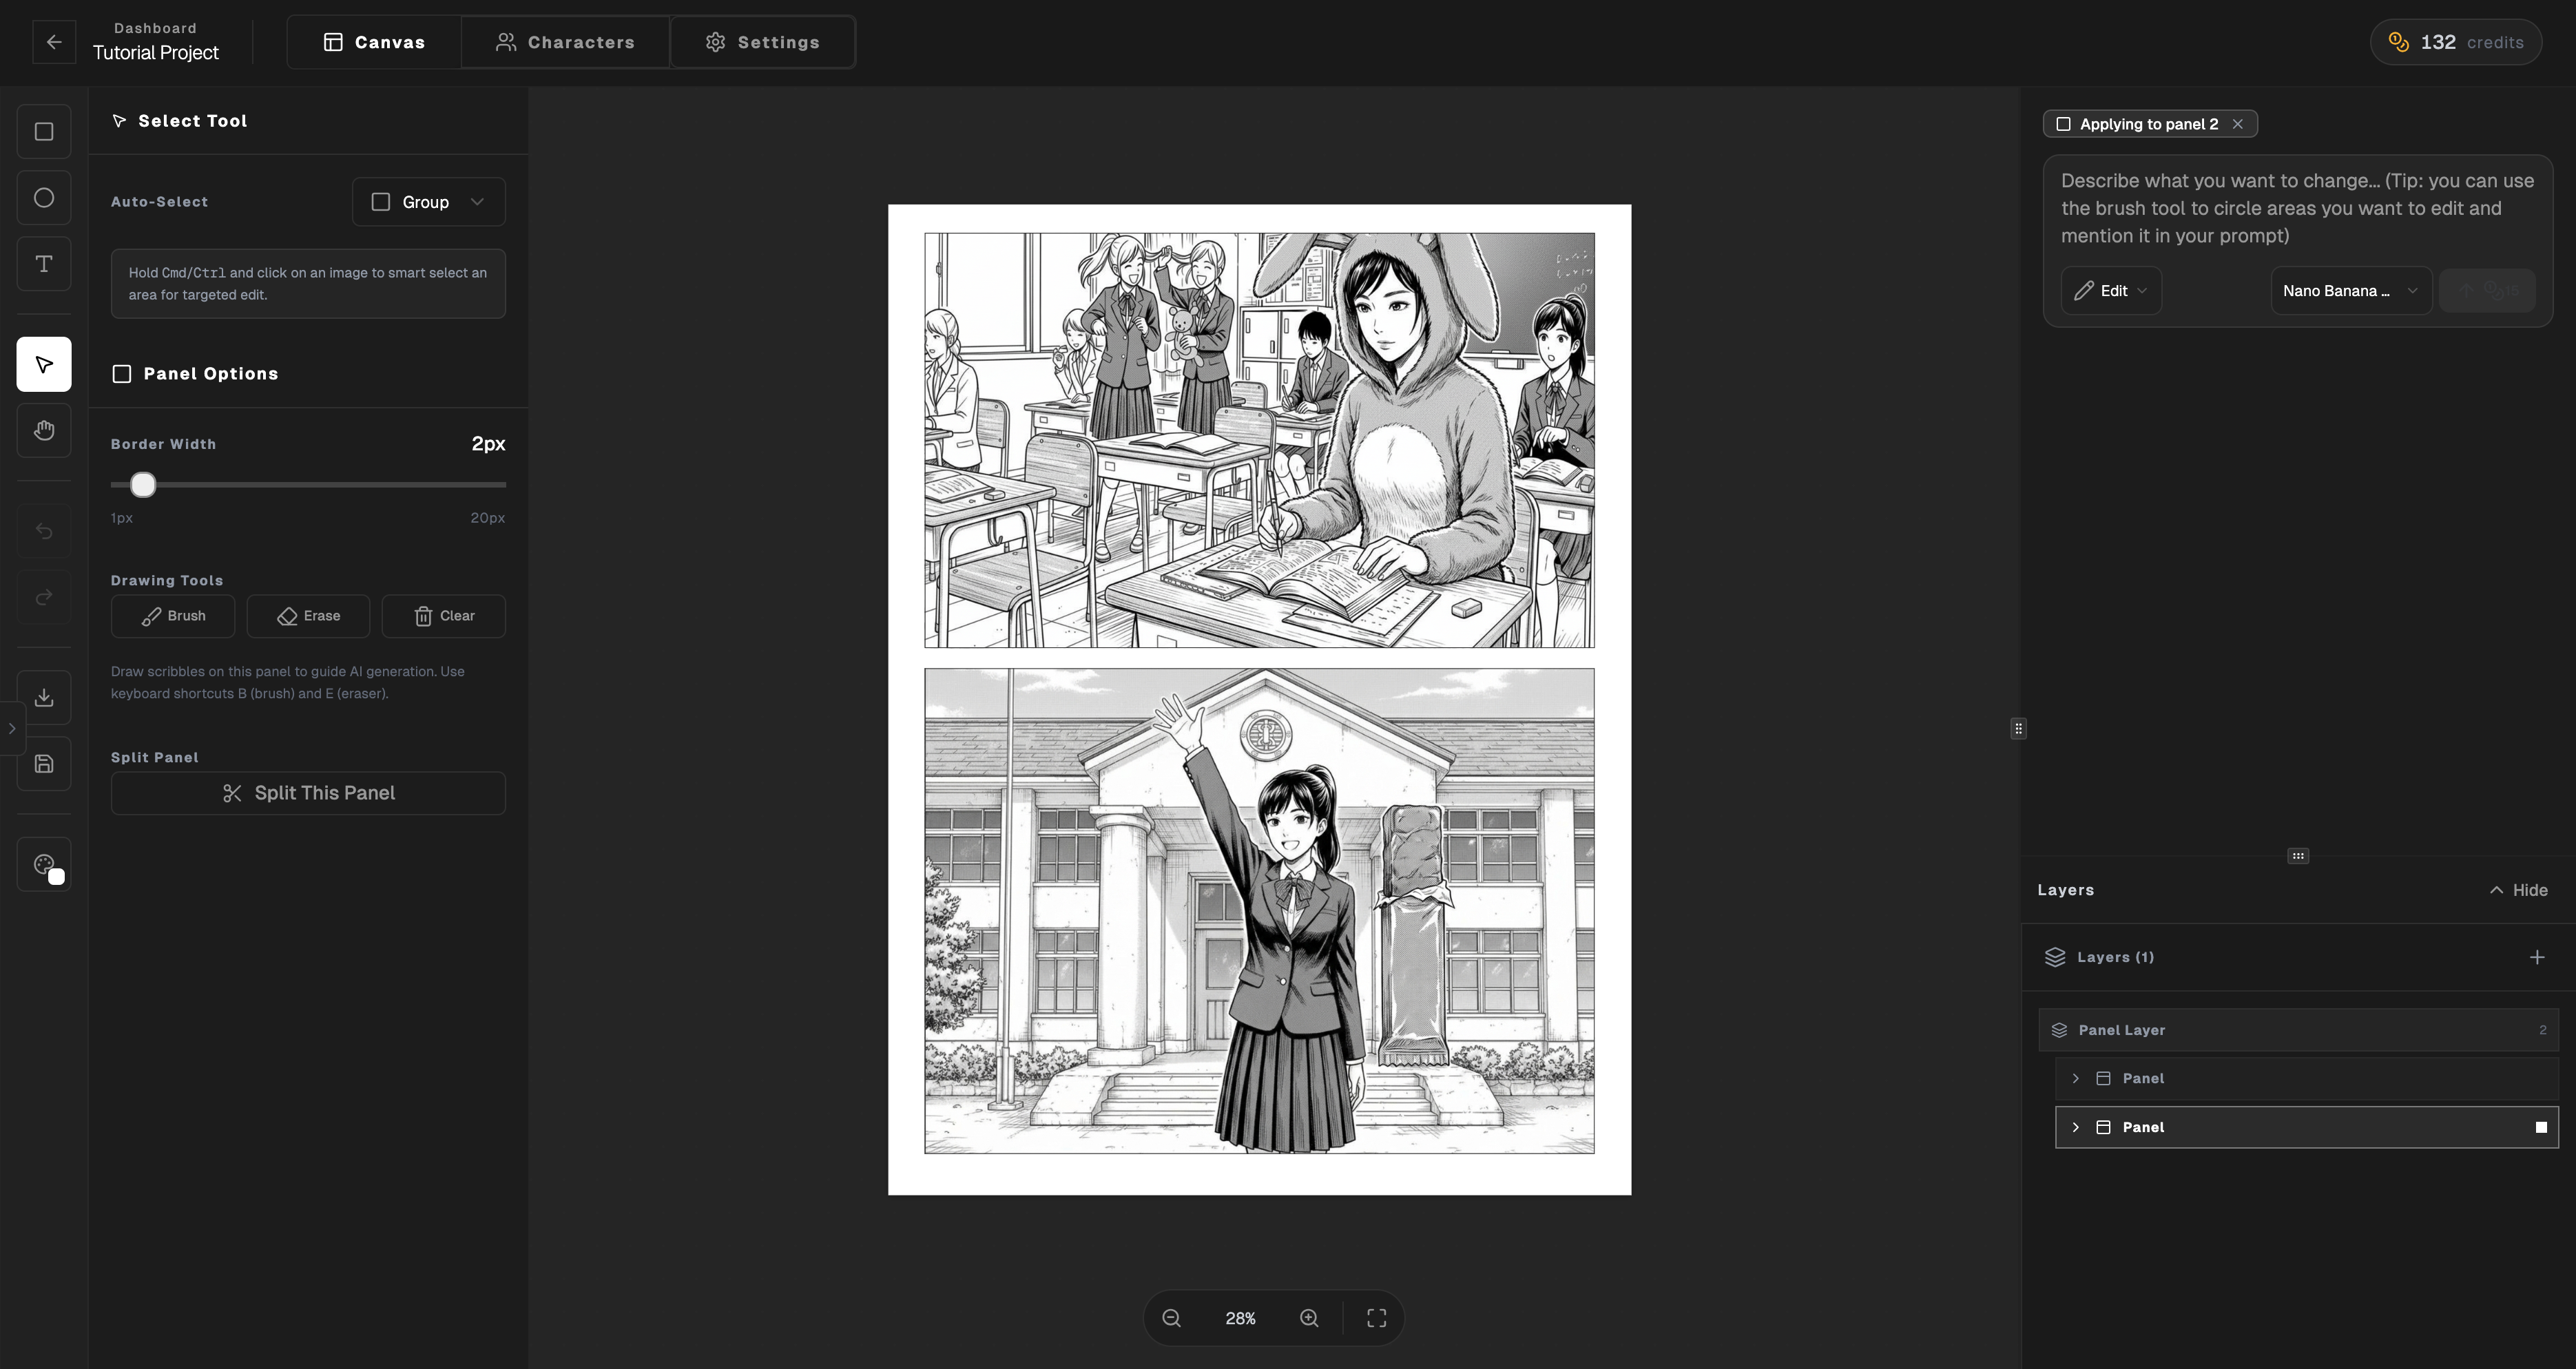Select the Text tool
2576x1369 pixels.
(44, 264)
